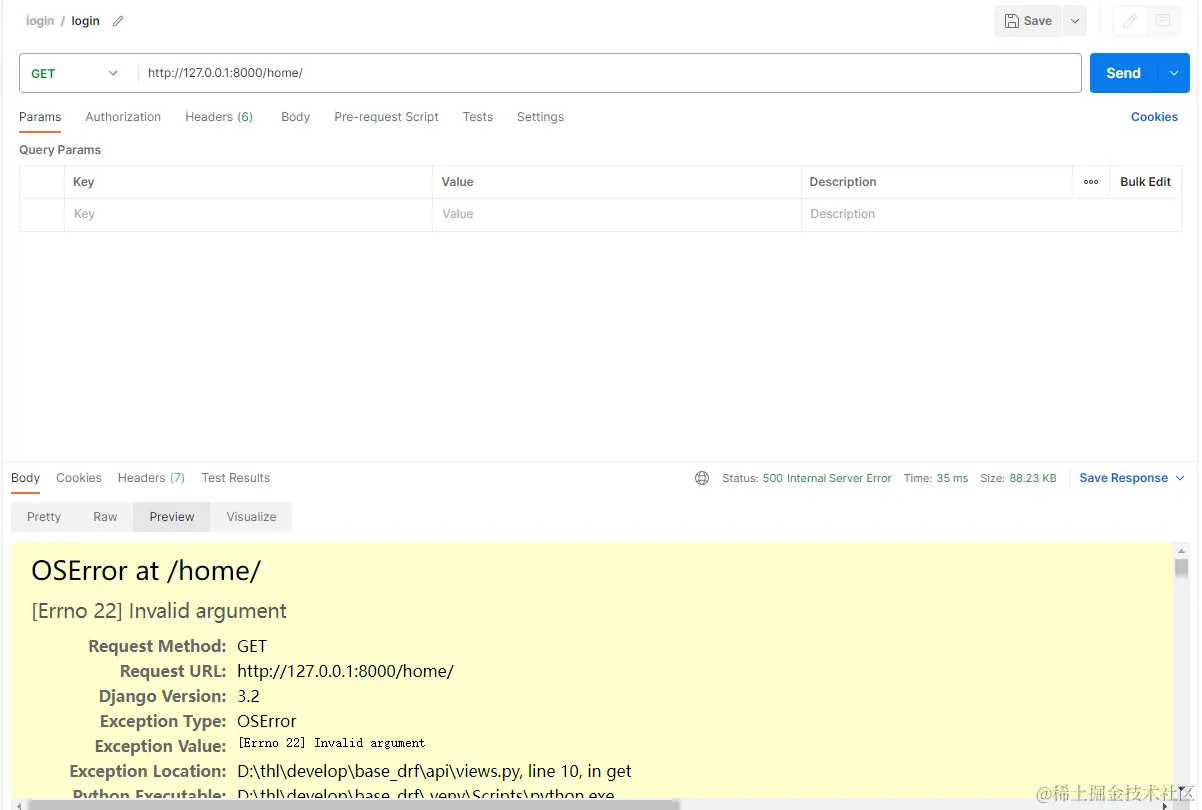Click the response vertical scrollbar thumb
The image size is (1202, 810).
tap(1181, 568)
